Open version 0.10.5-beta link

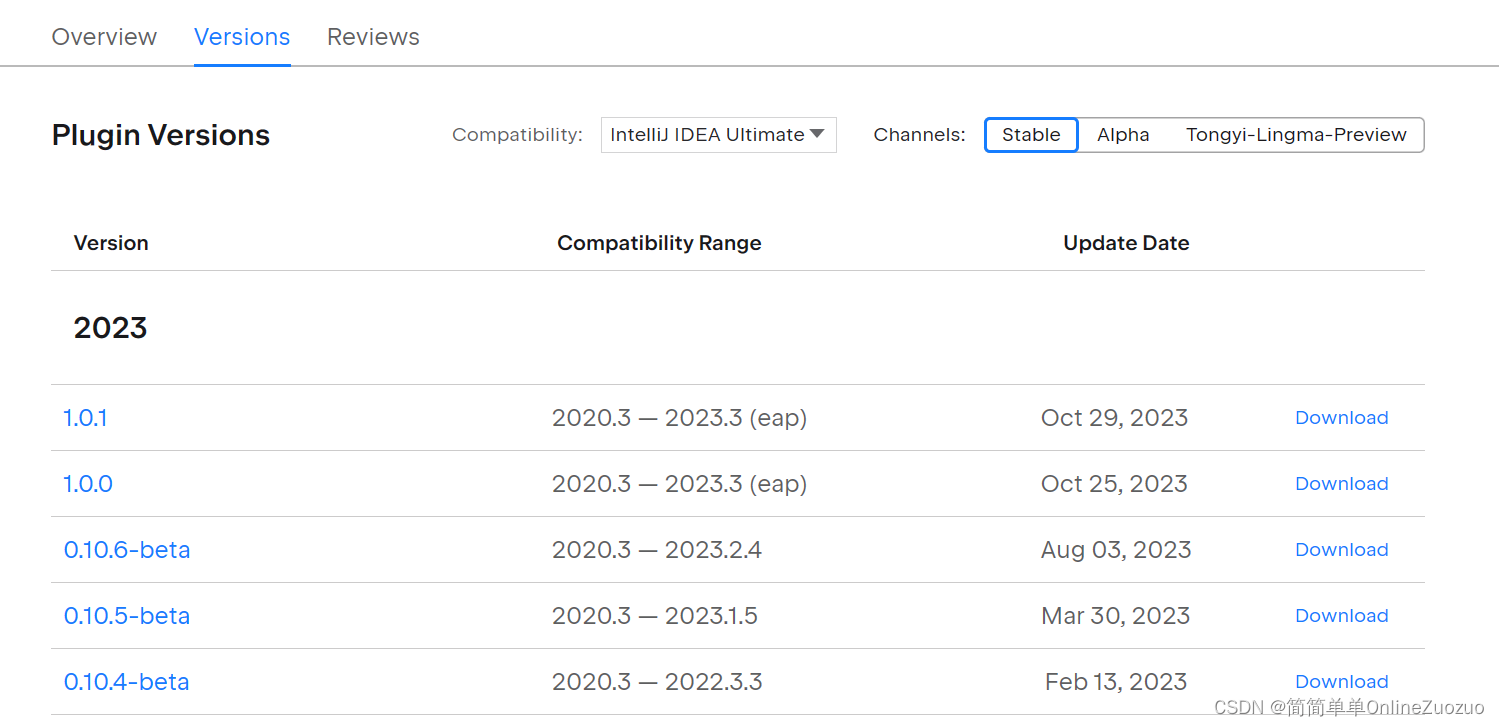127,616
